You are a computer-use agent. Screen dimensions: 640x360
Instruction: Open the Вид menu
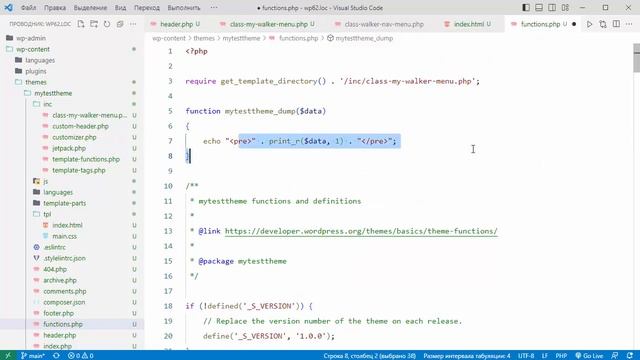click(x=120, y=8)
